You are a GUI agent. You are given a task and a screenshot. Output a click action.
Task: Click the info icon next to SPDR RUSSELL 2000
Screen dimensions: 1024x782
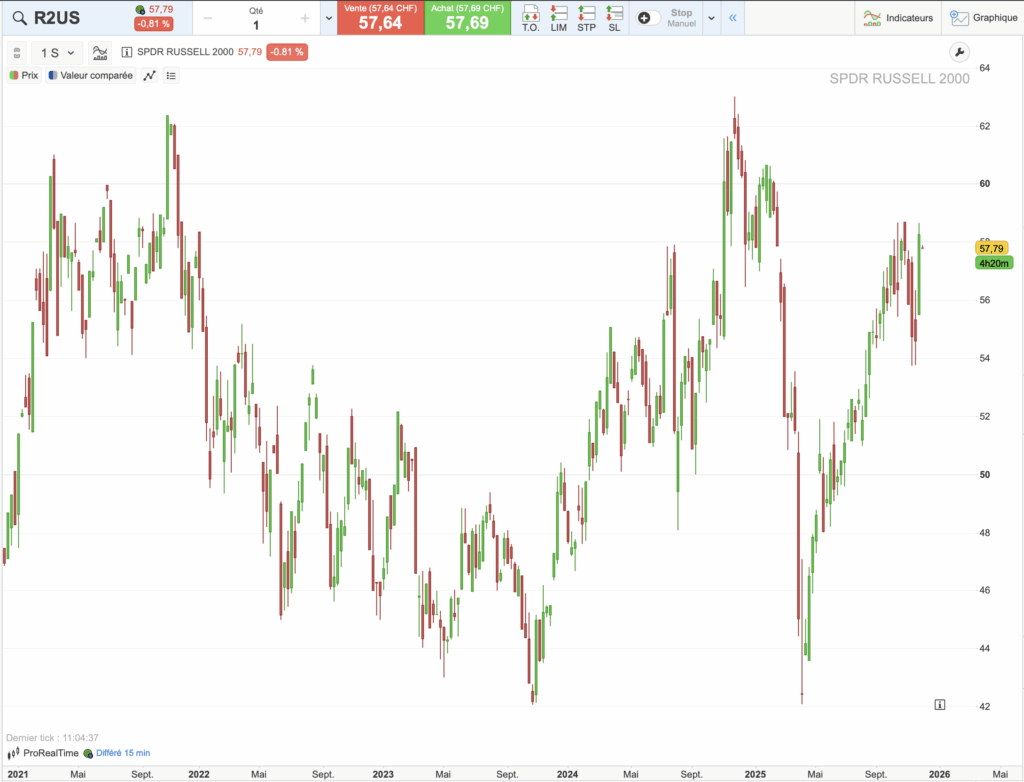[126, 52]
